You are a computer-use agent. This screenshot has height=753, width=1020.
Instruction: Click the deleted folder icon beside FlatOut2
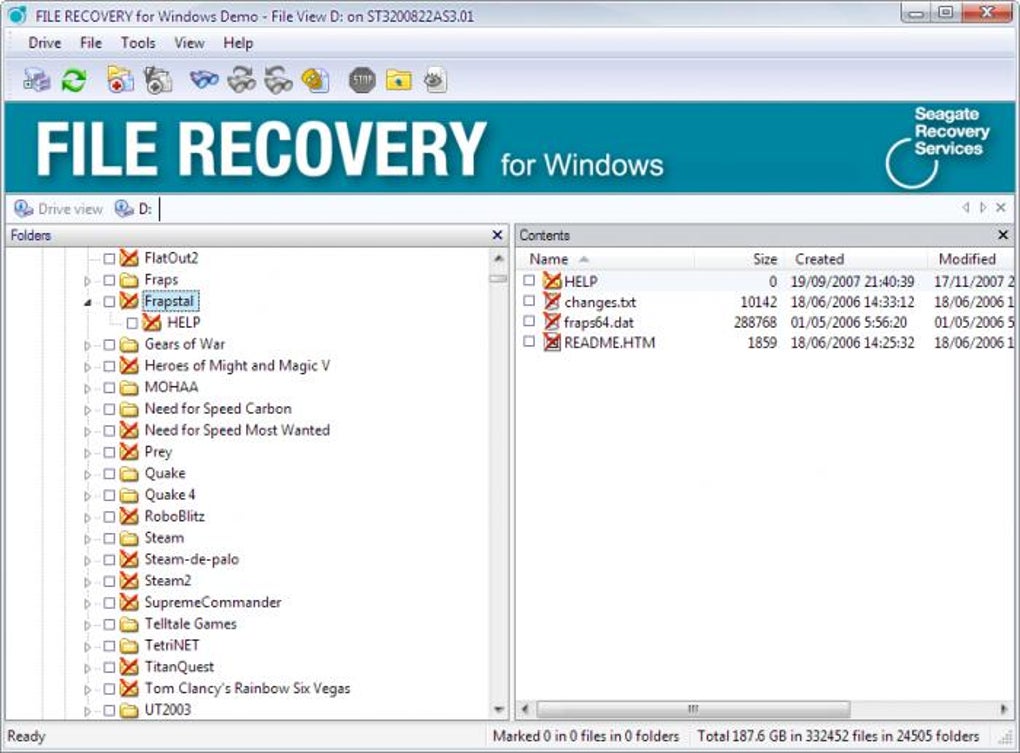coord(129,258)
